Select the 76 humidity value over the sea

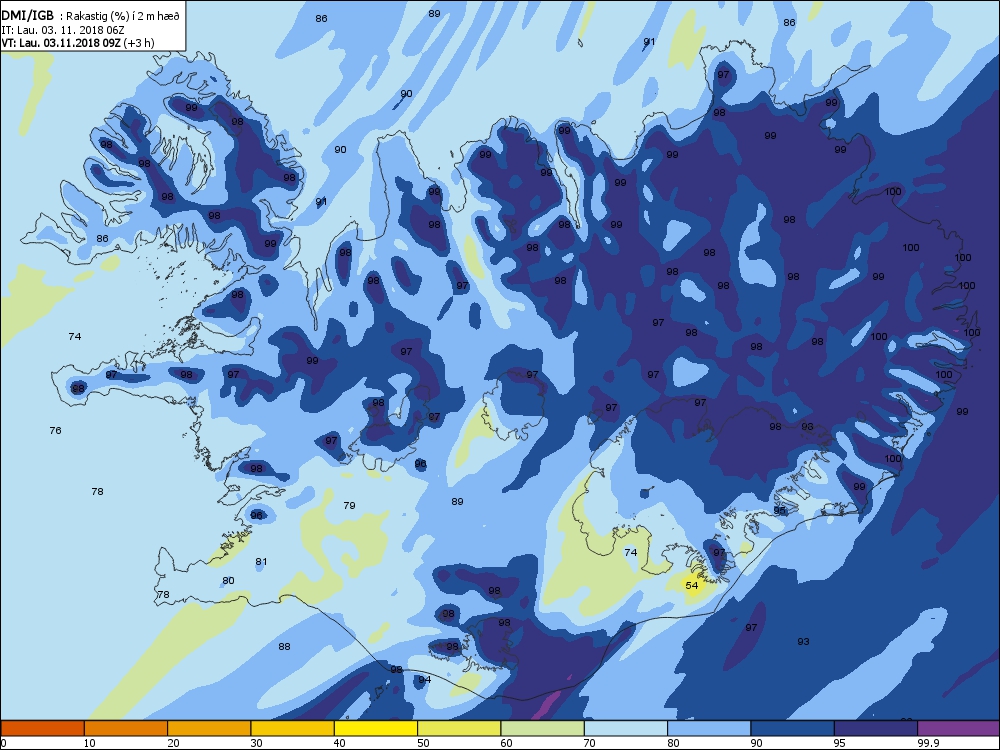55,430
